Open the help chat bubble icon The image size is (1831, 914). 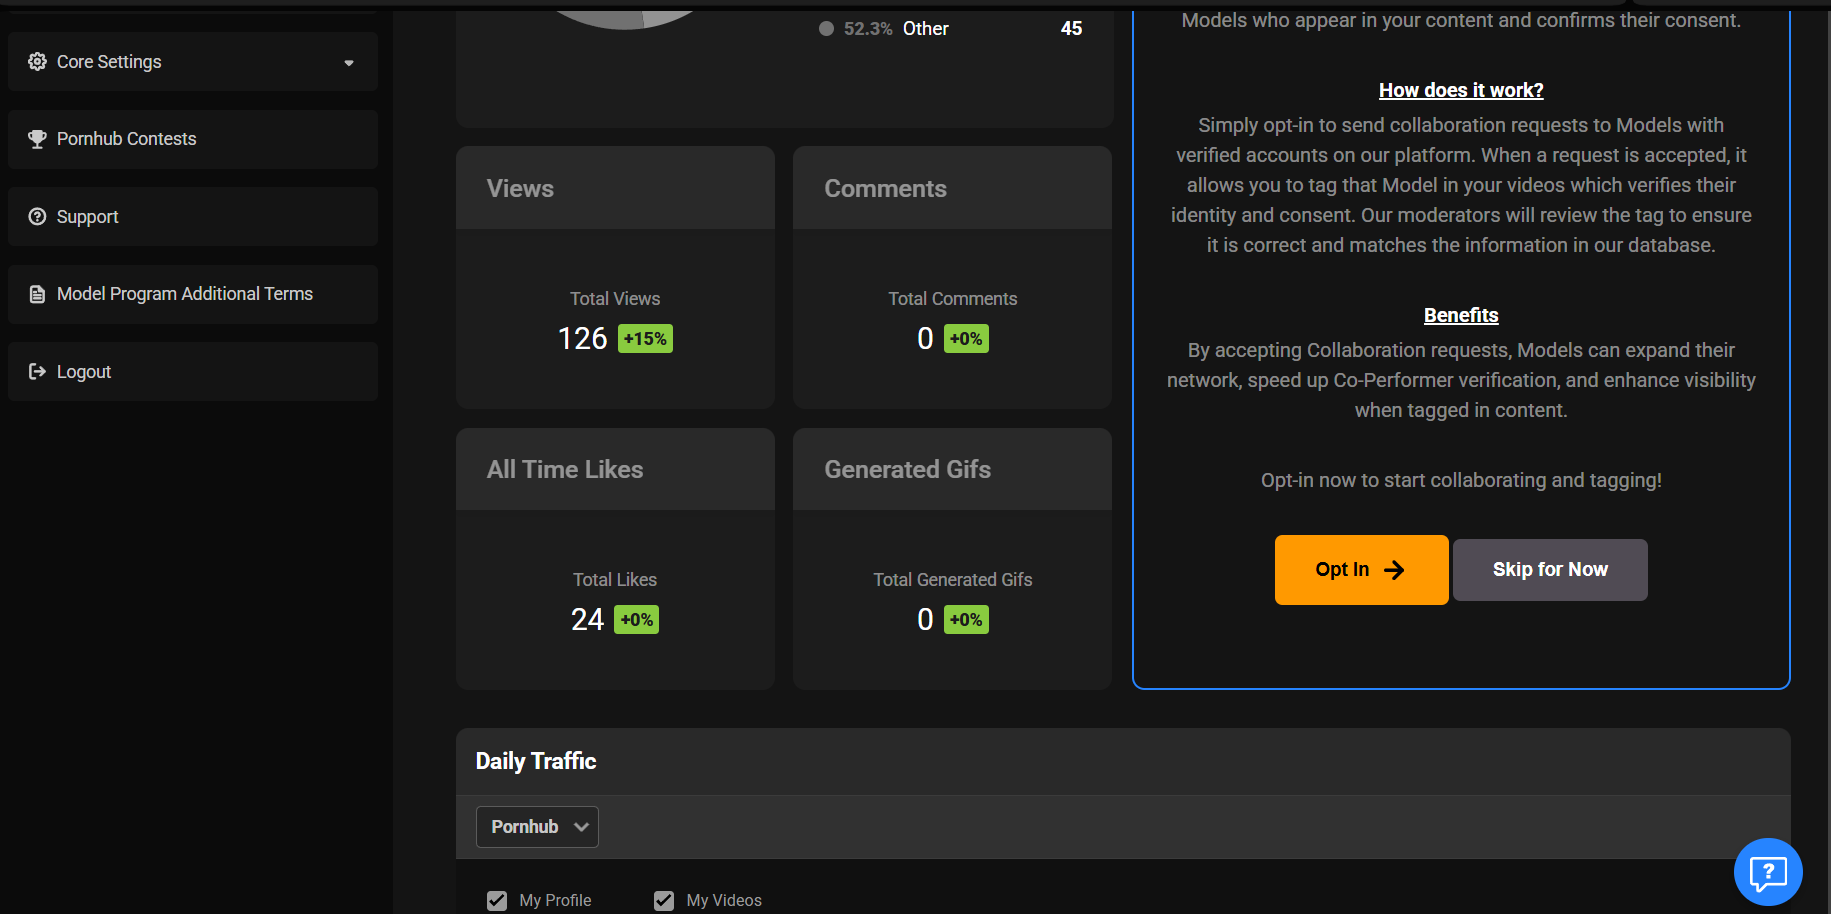point(1768,872)
